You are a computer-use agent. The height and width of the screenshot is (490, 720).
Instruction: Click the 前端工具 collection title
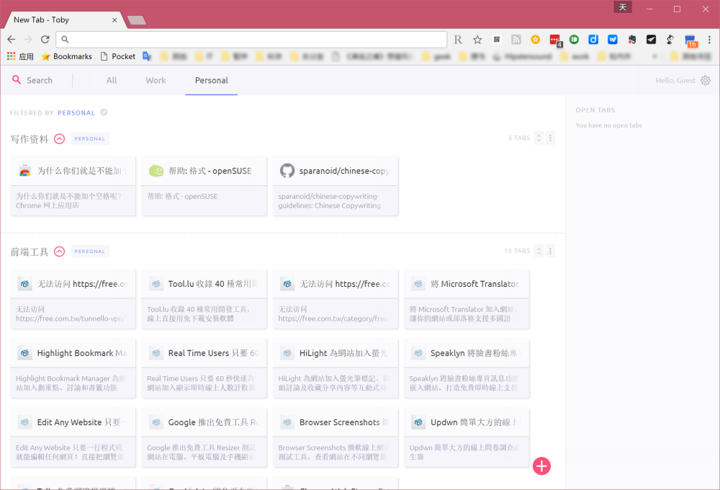coord(29,252)
